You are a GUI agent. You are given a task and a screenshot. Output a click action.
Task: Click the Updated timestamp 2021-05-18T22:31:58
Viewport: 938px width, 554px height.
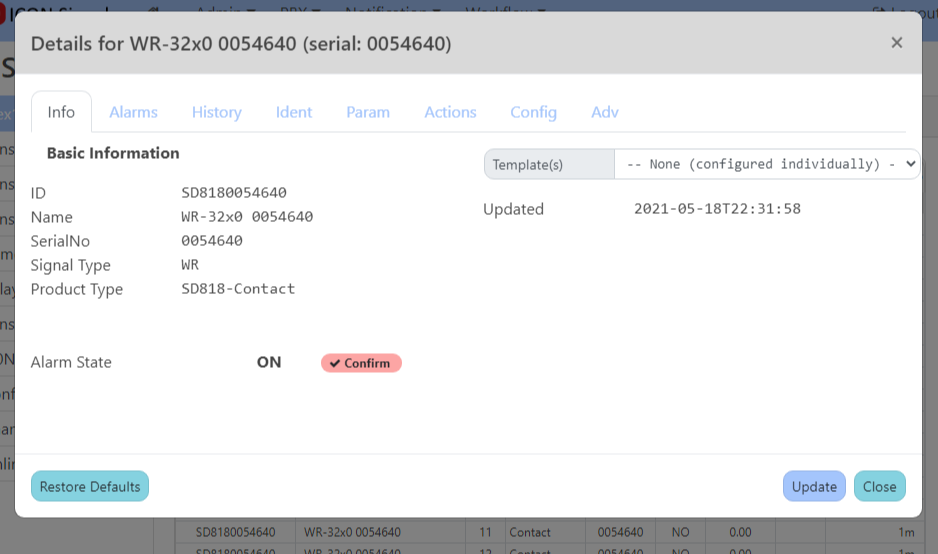tap(717, 209)
